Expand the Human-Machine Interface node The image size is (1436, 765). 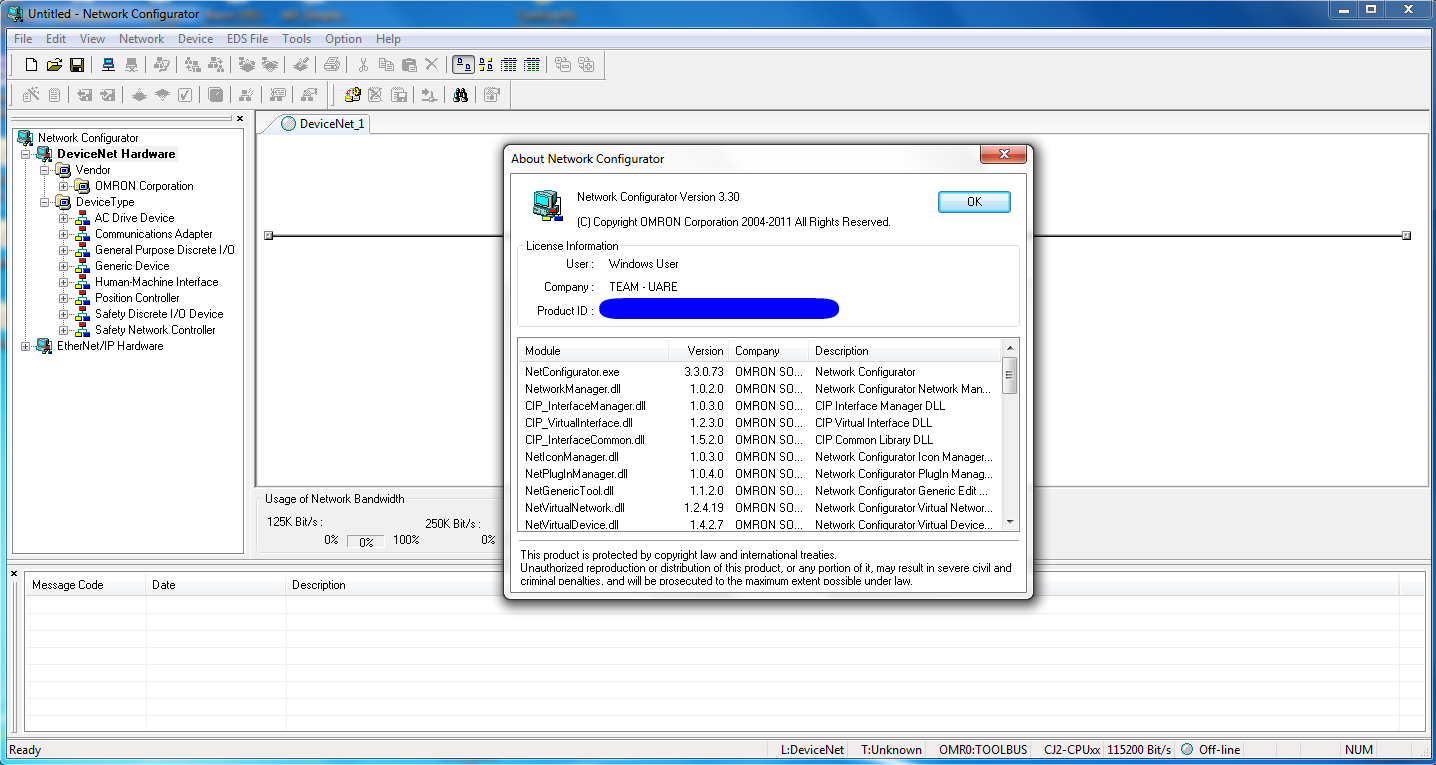(64, 282)
